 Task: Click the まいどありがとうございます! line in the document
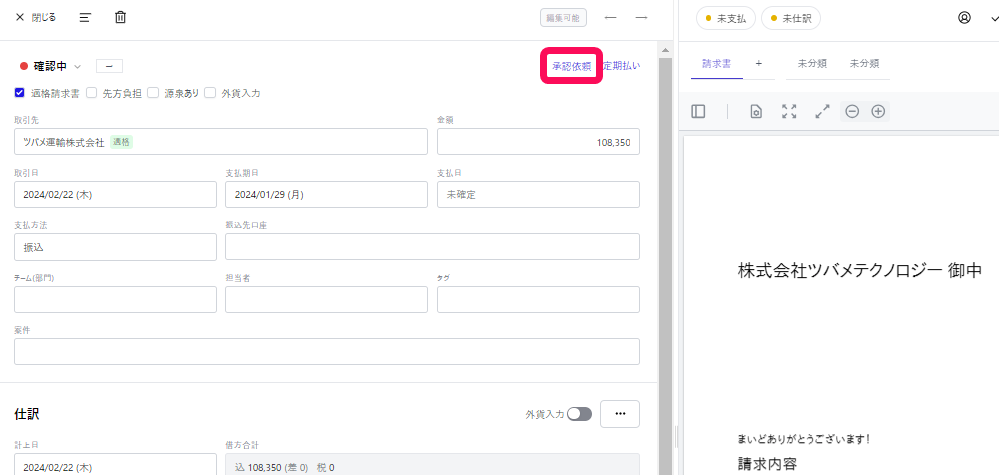(x=804, y=439)
